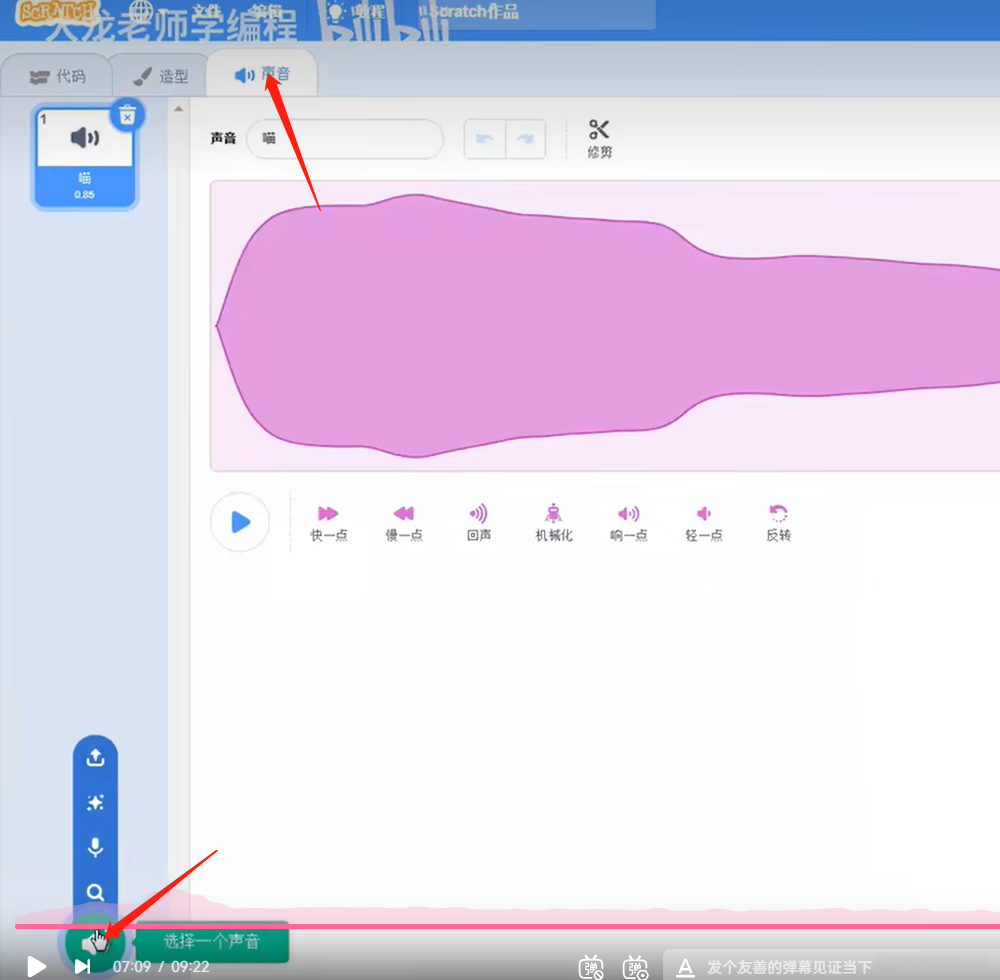Click the search sound magnifier icon
The width and height of the screenshot is (1000, 980).
[95, 892]
